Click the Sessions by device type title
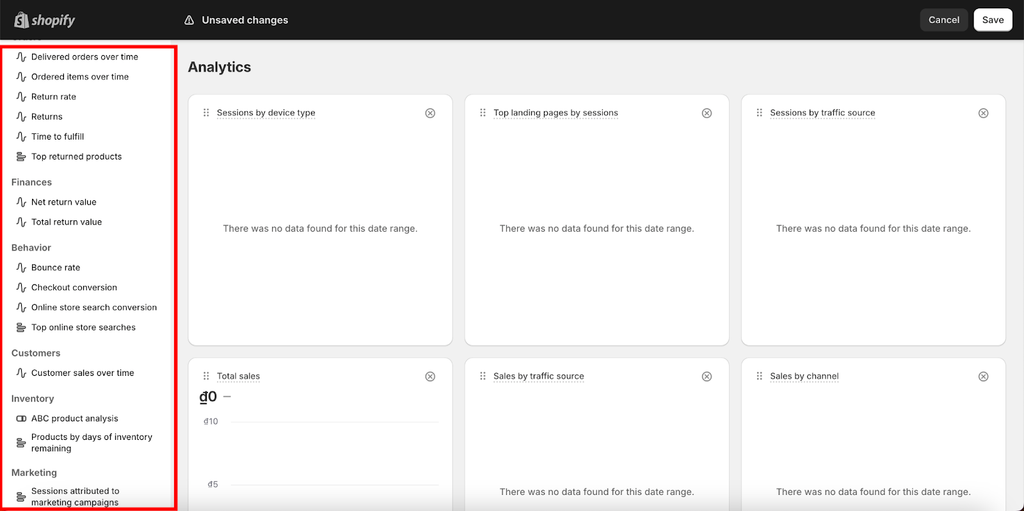Viewport: 1024px width, 511px height. [266, 113]
